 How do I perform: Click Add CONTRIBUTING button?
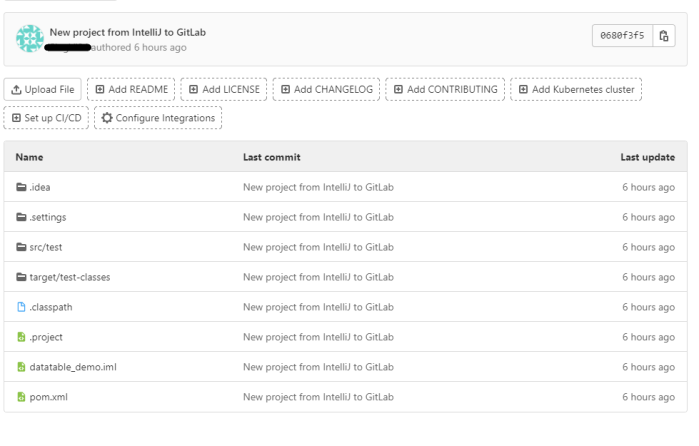(445, 89)
